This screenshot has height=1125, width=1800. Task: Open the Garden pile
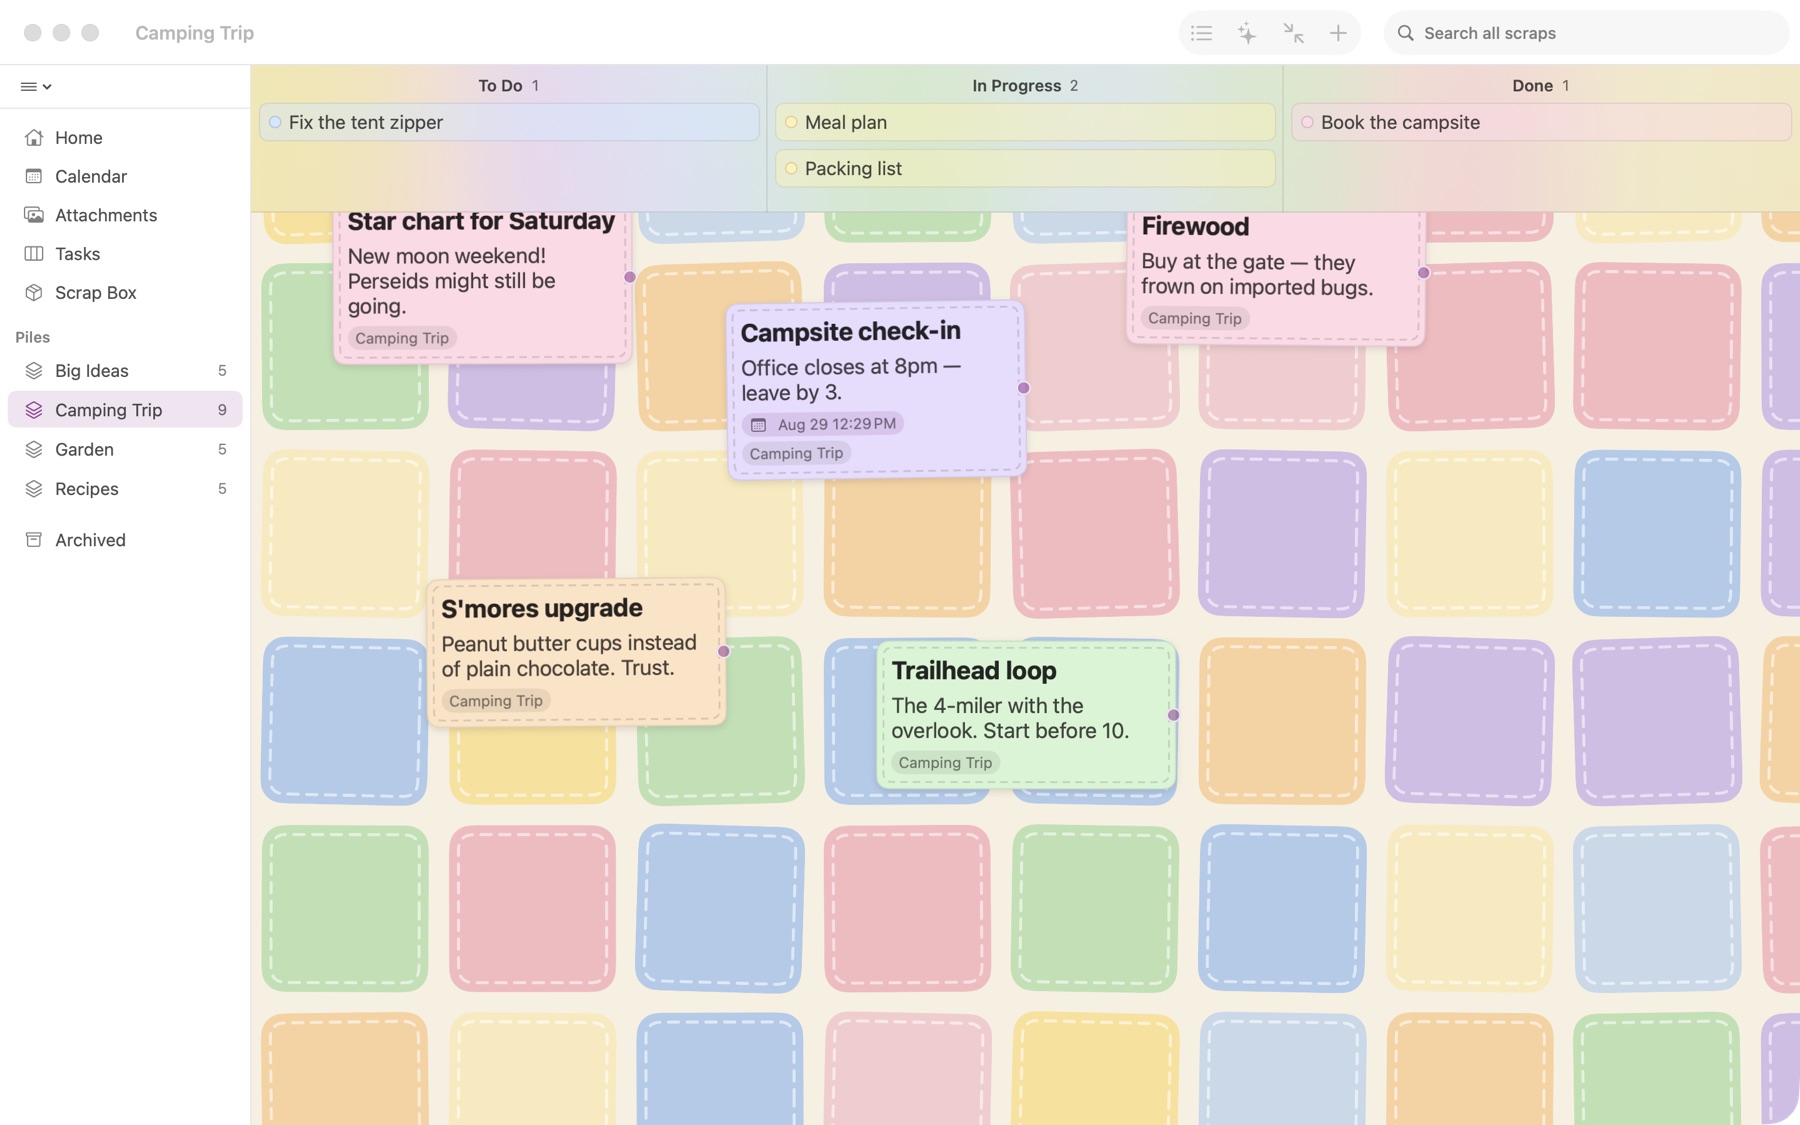tap(125, 450)
